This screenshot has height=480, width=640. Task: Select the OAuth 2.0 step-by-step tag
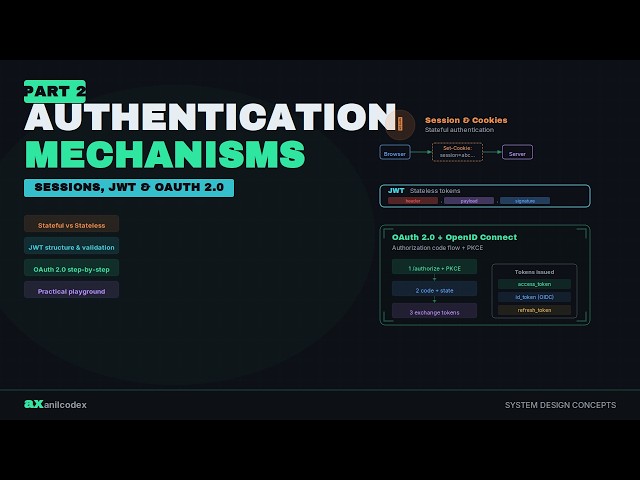[71, 269]
